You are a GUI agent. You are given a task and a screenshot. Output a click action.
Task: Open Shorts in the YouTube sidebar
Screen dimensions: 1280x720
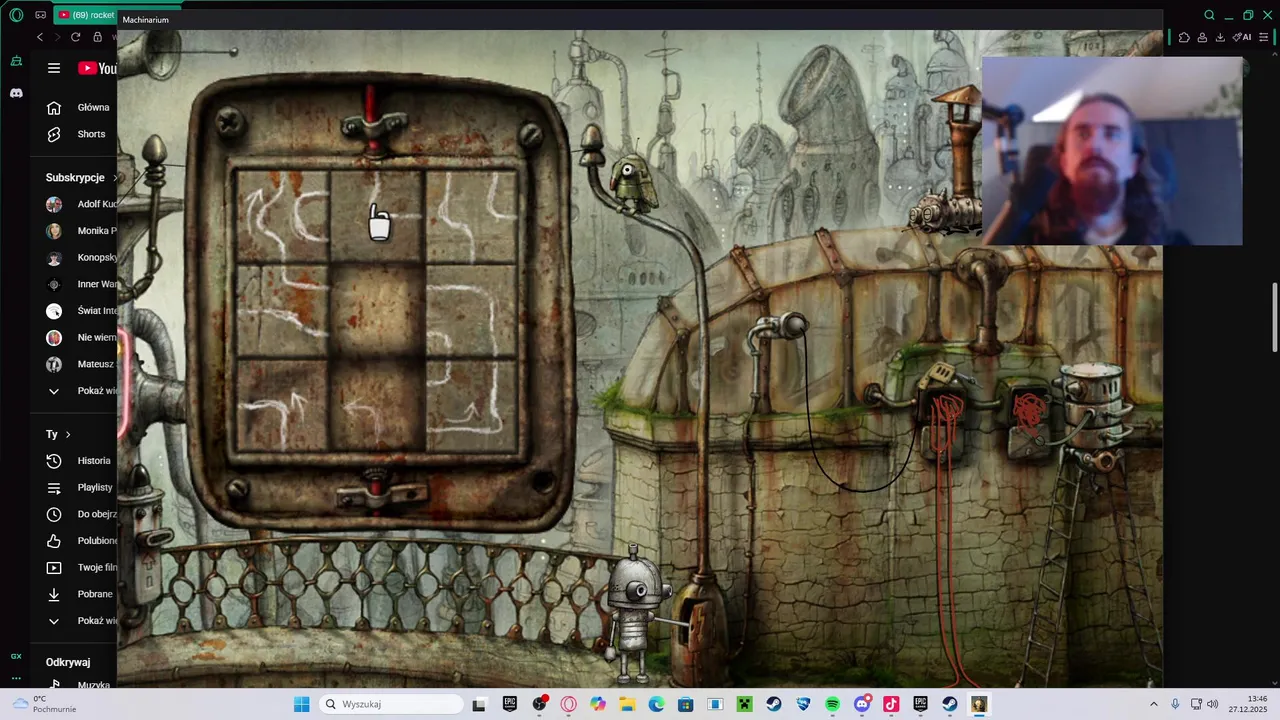(81, 134)
